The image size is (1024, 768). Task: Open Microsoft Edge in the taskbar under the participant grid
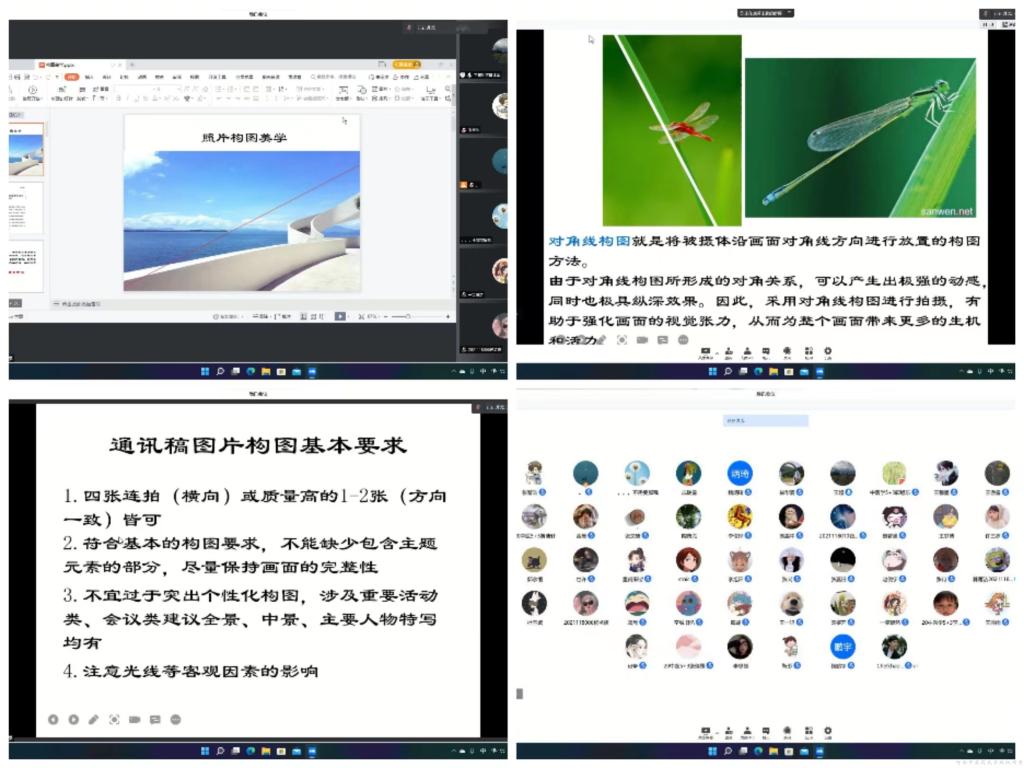(x=758, y=751)
